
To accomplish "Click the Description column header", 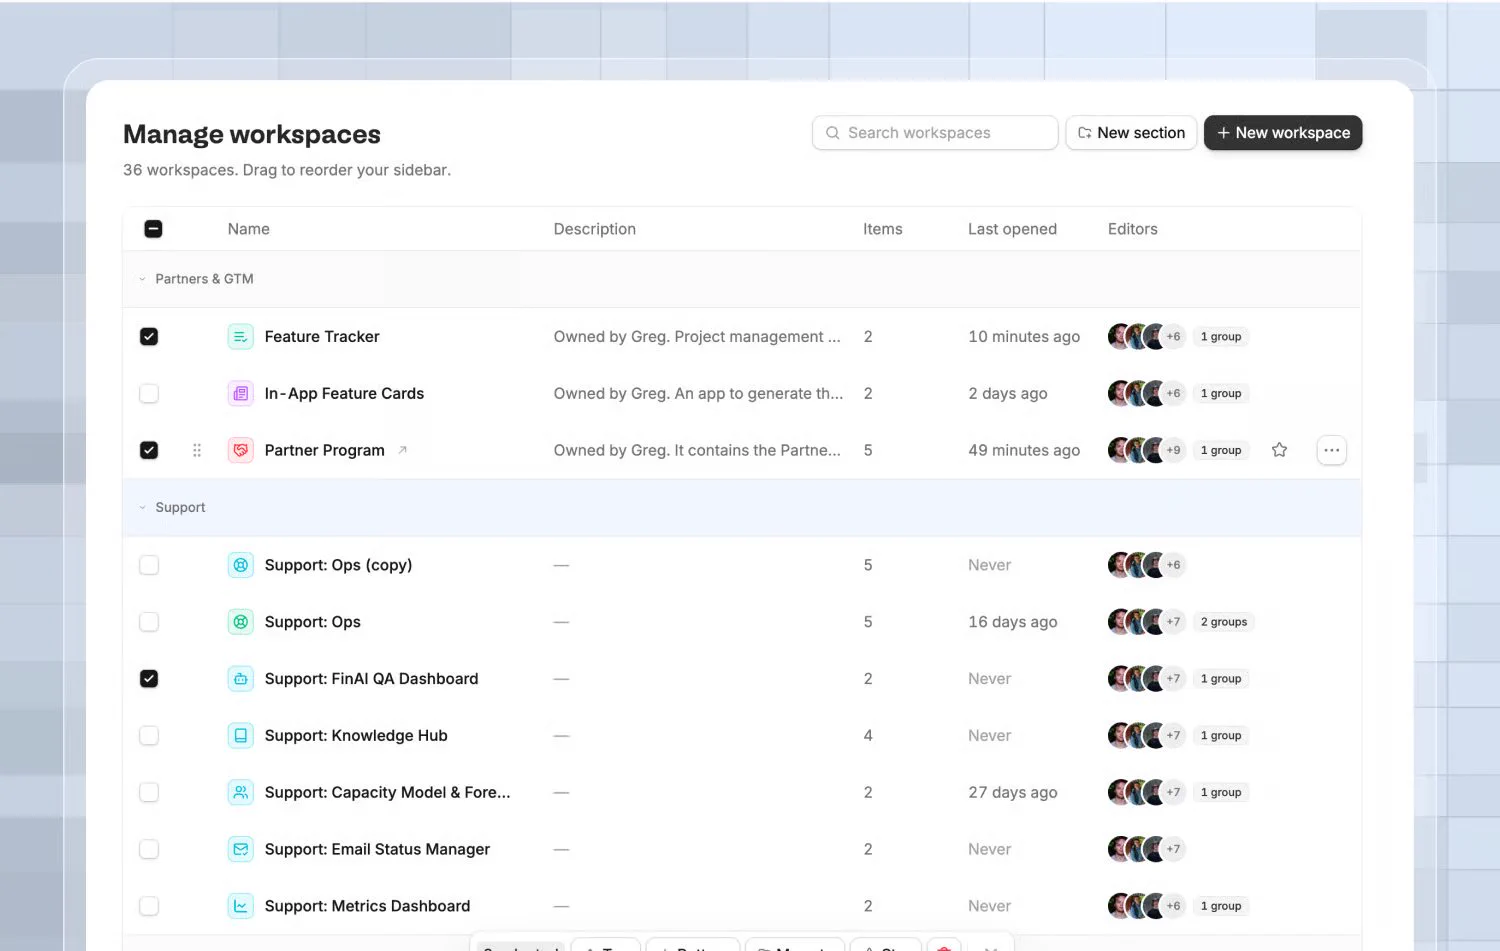I will (x=594, y=229).
